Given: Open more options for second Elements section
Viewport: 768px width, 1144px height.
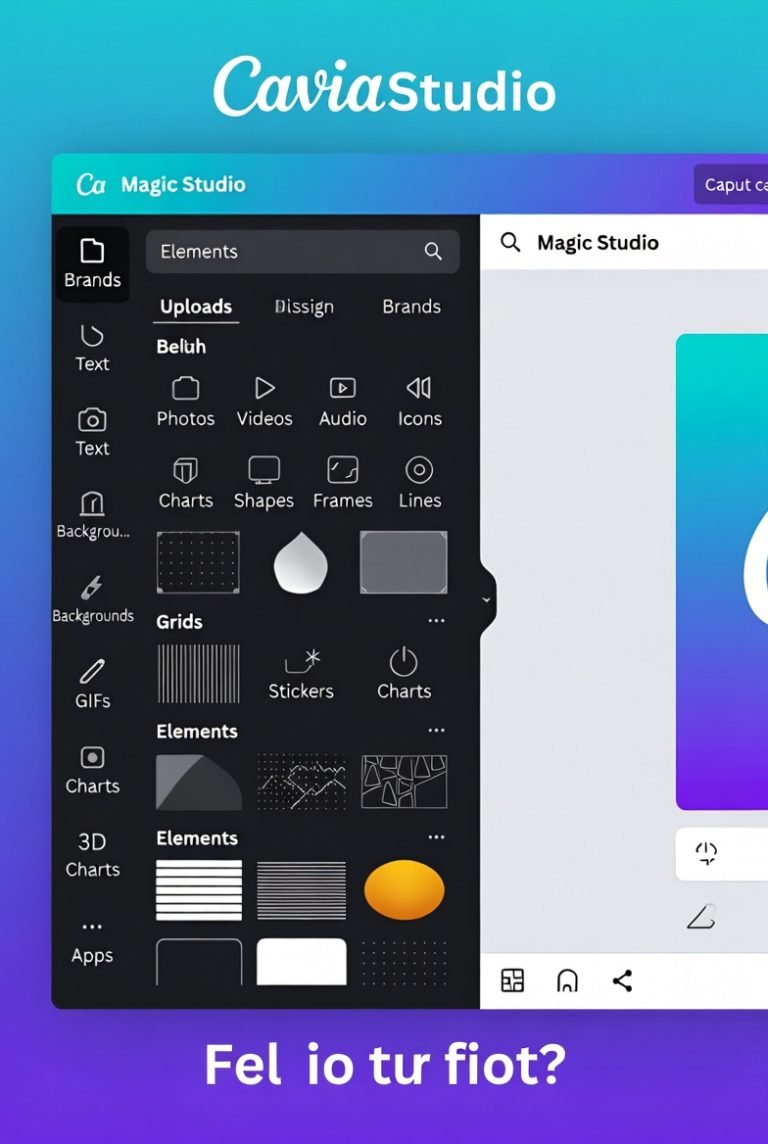Looking at the screenshot, I should [436, 837].
